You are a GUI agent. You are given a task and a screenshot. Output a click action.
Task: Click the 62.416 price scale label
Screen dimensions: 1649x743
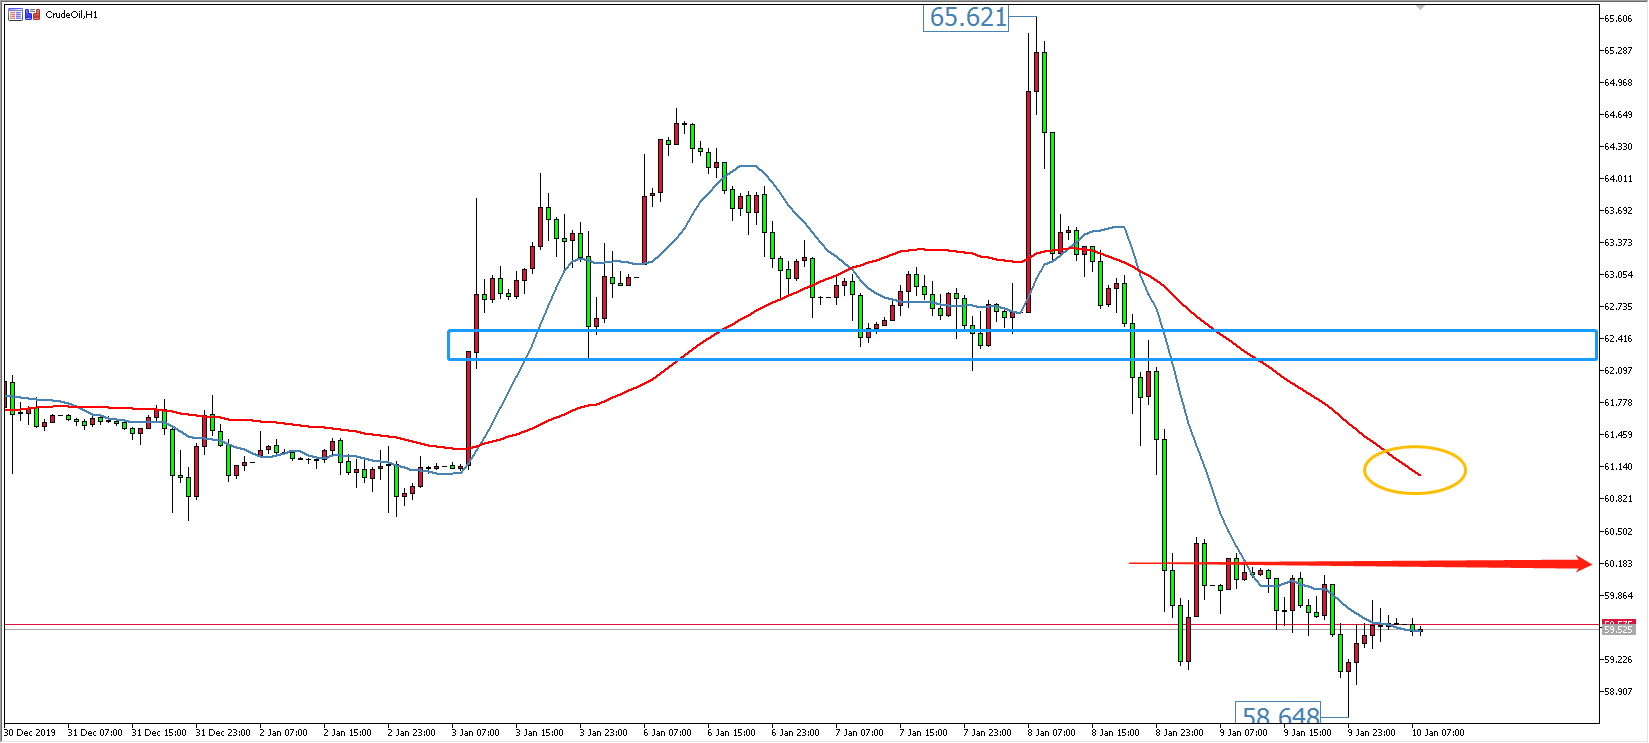(1618, 339)
